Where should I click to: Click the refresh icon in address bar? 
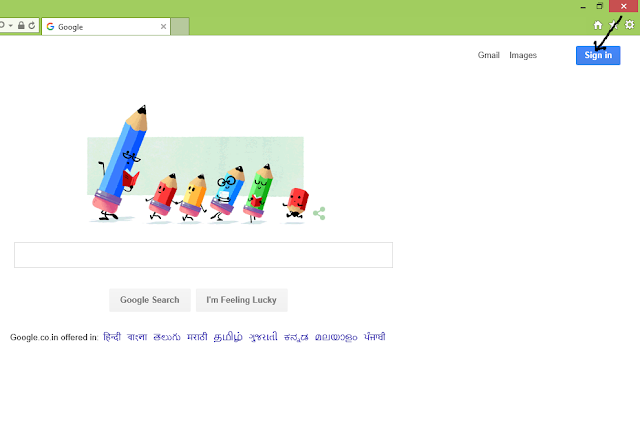pyautogui.click(x=32, y=25)
